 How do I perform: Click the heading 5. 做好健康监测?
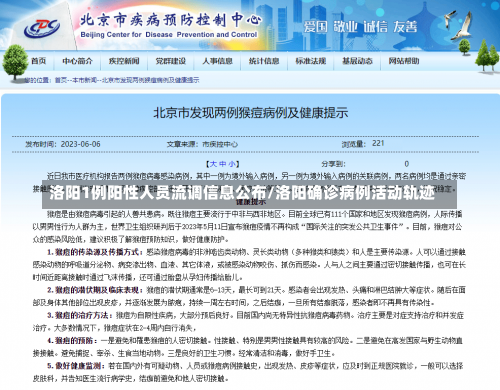(x=76, y=366)
